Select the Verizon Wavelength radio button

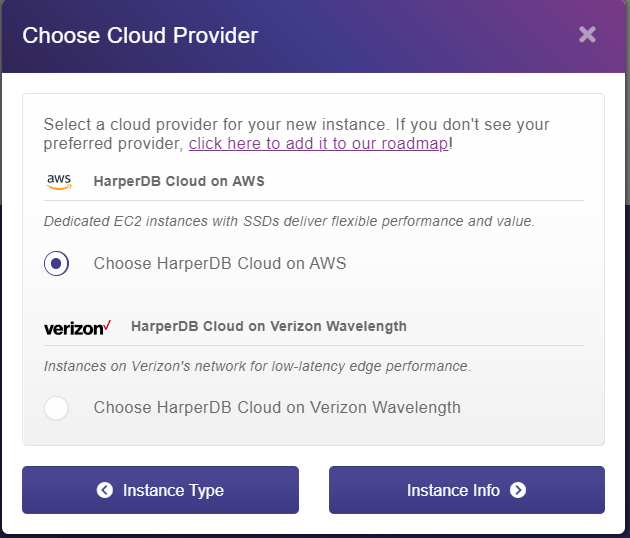57,408
